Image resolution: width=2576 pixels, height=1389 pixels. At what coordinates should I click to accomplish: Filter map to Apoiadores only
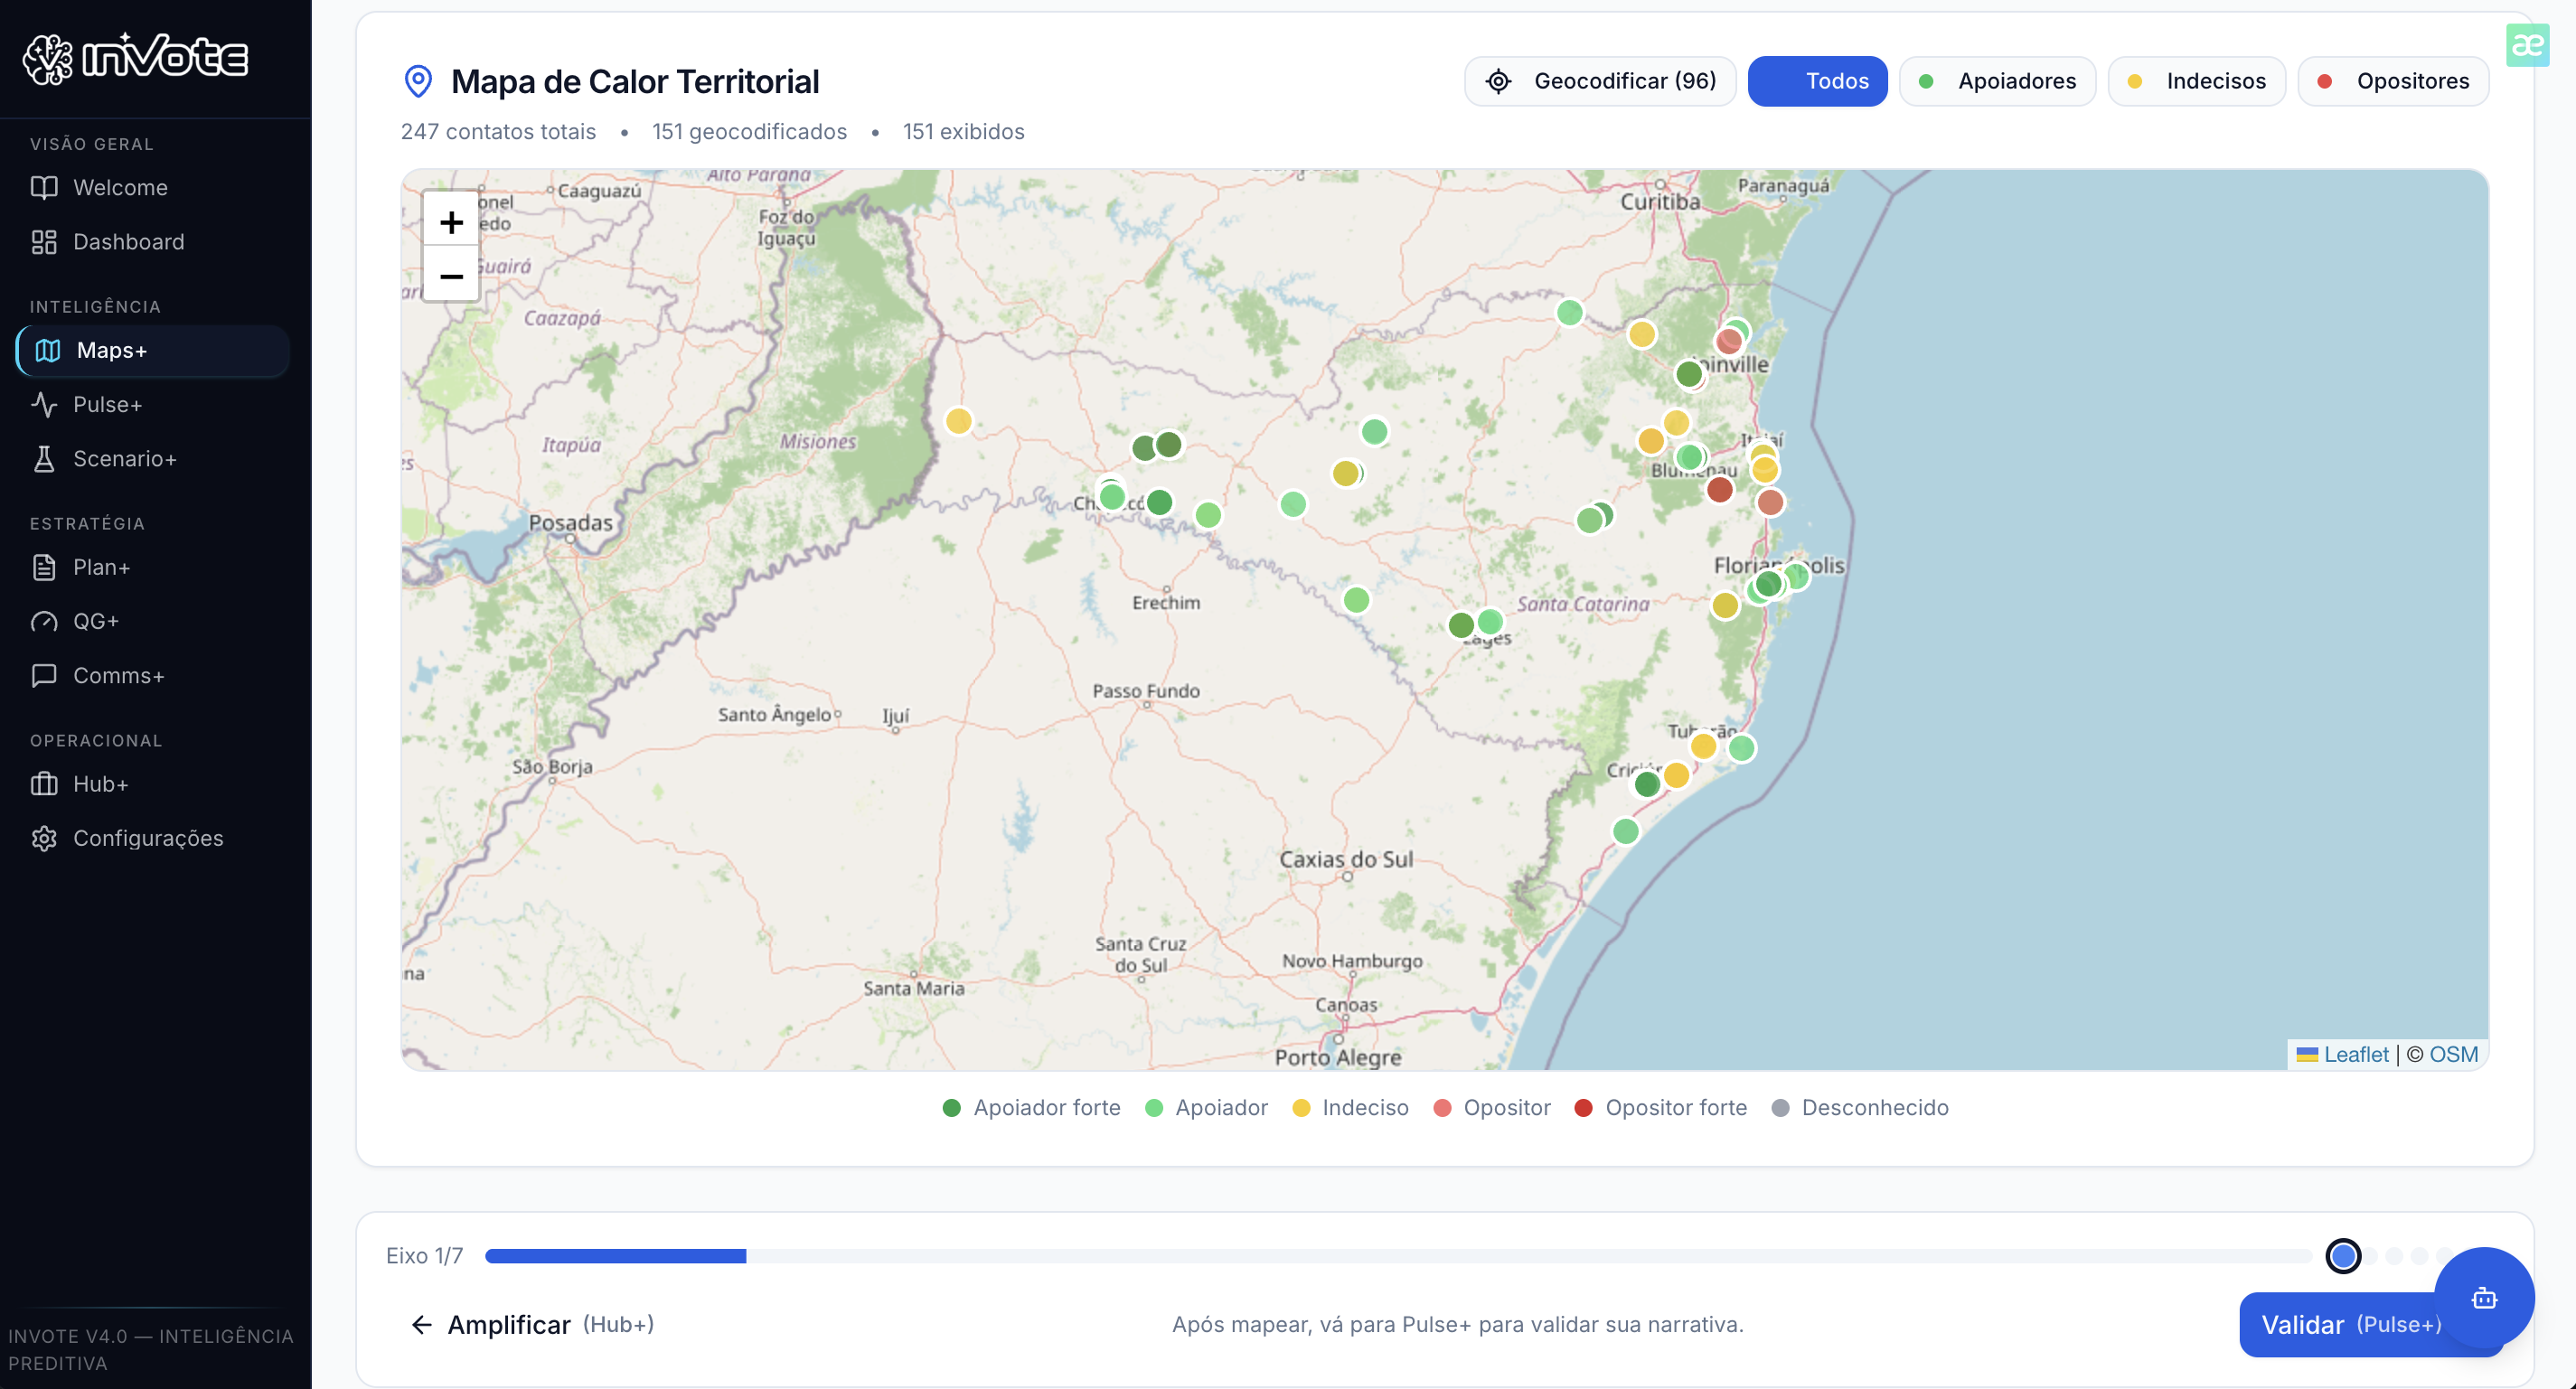click(1997, 81)
